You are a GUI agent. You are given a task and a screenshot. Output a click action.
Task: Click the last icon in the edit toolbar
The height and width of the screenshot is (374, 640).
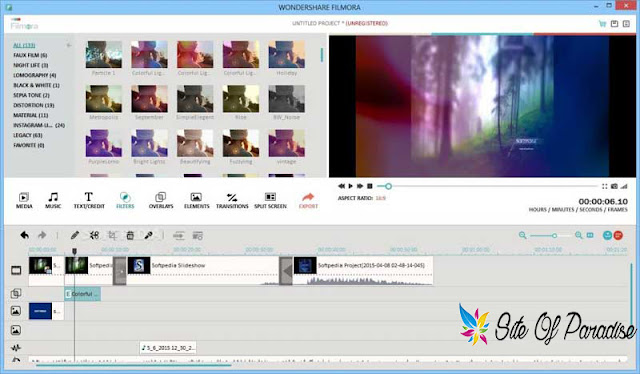tap(198, 236)
